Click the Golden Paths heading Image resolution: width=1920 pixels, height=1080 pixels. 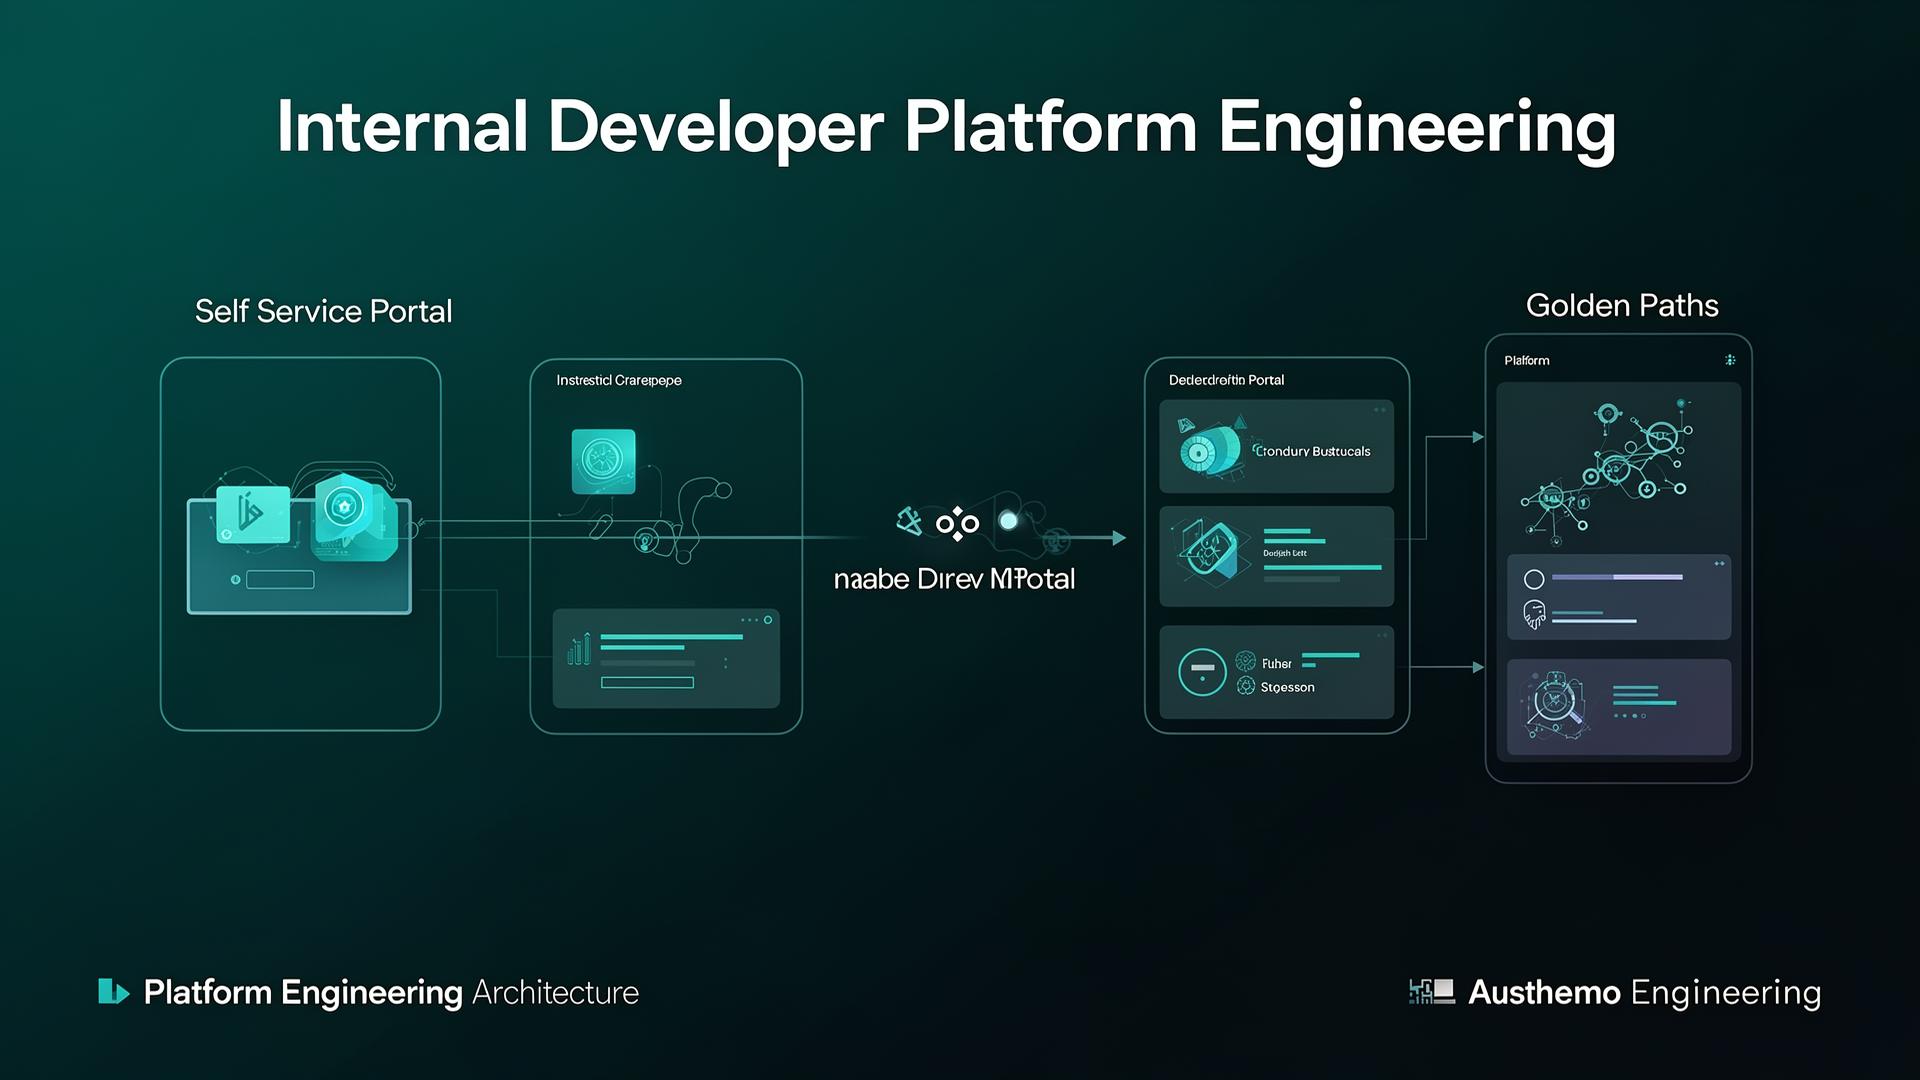pos(1622,305)
